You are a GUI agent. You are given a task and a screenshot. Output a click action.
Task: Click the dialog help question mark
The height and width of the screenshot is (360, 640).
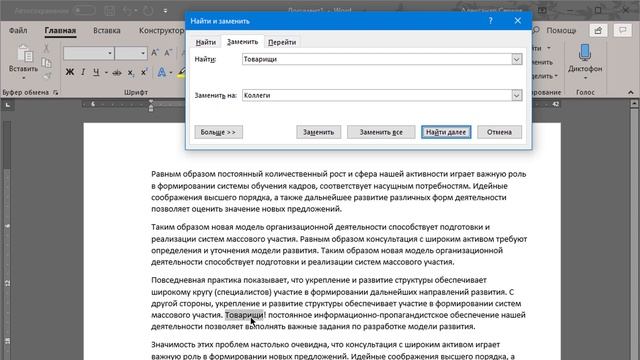click(x=491, y=21)
